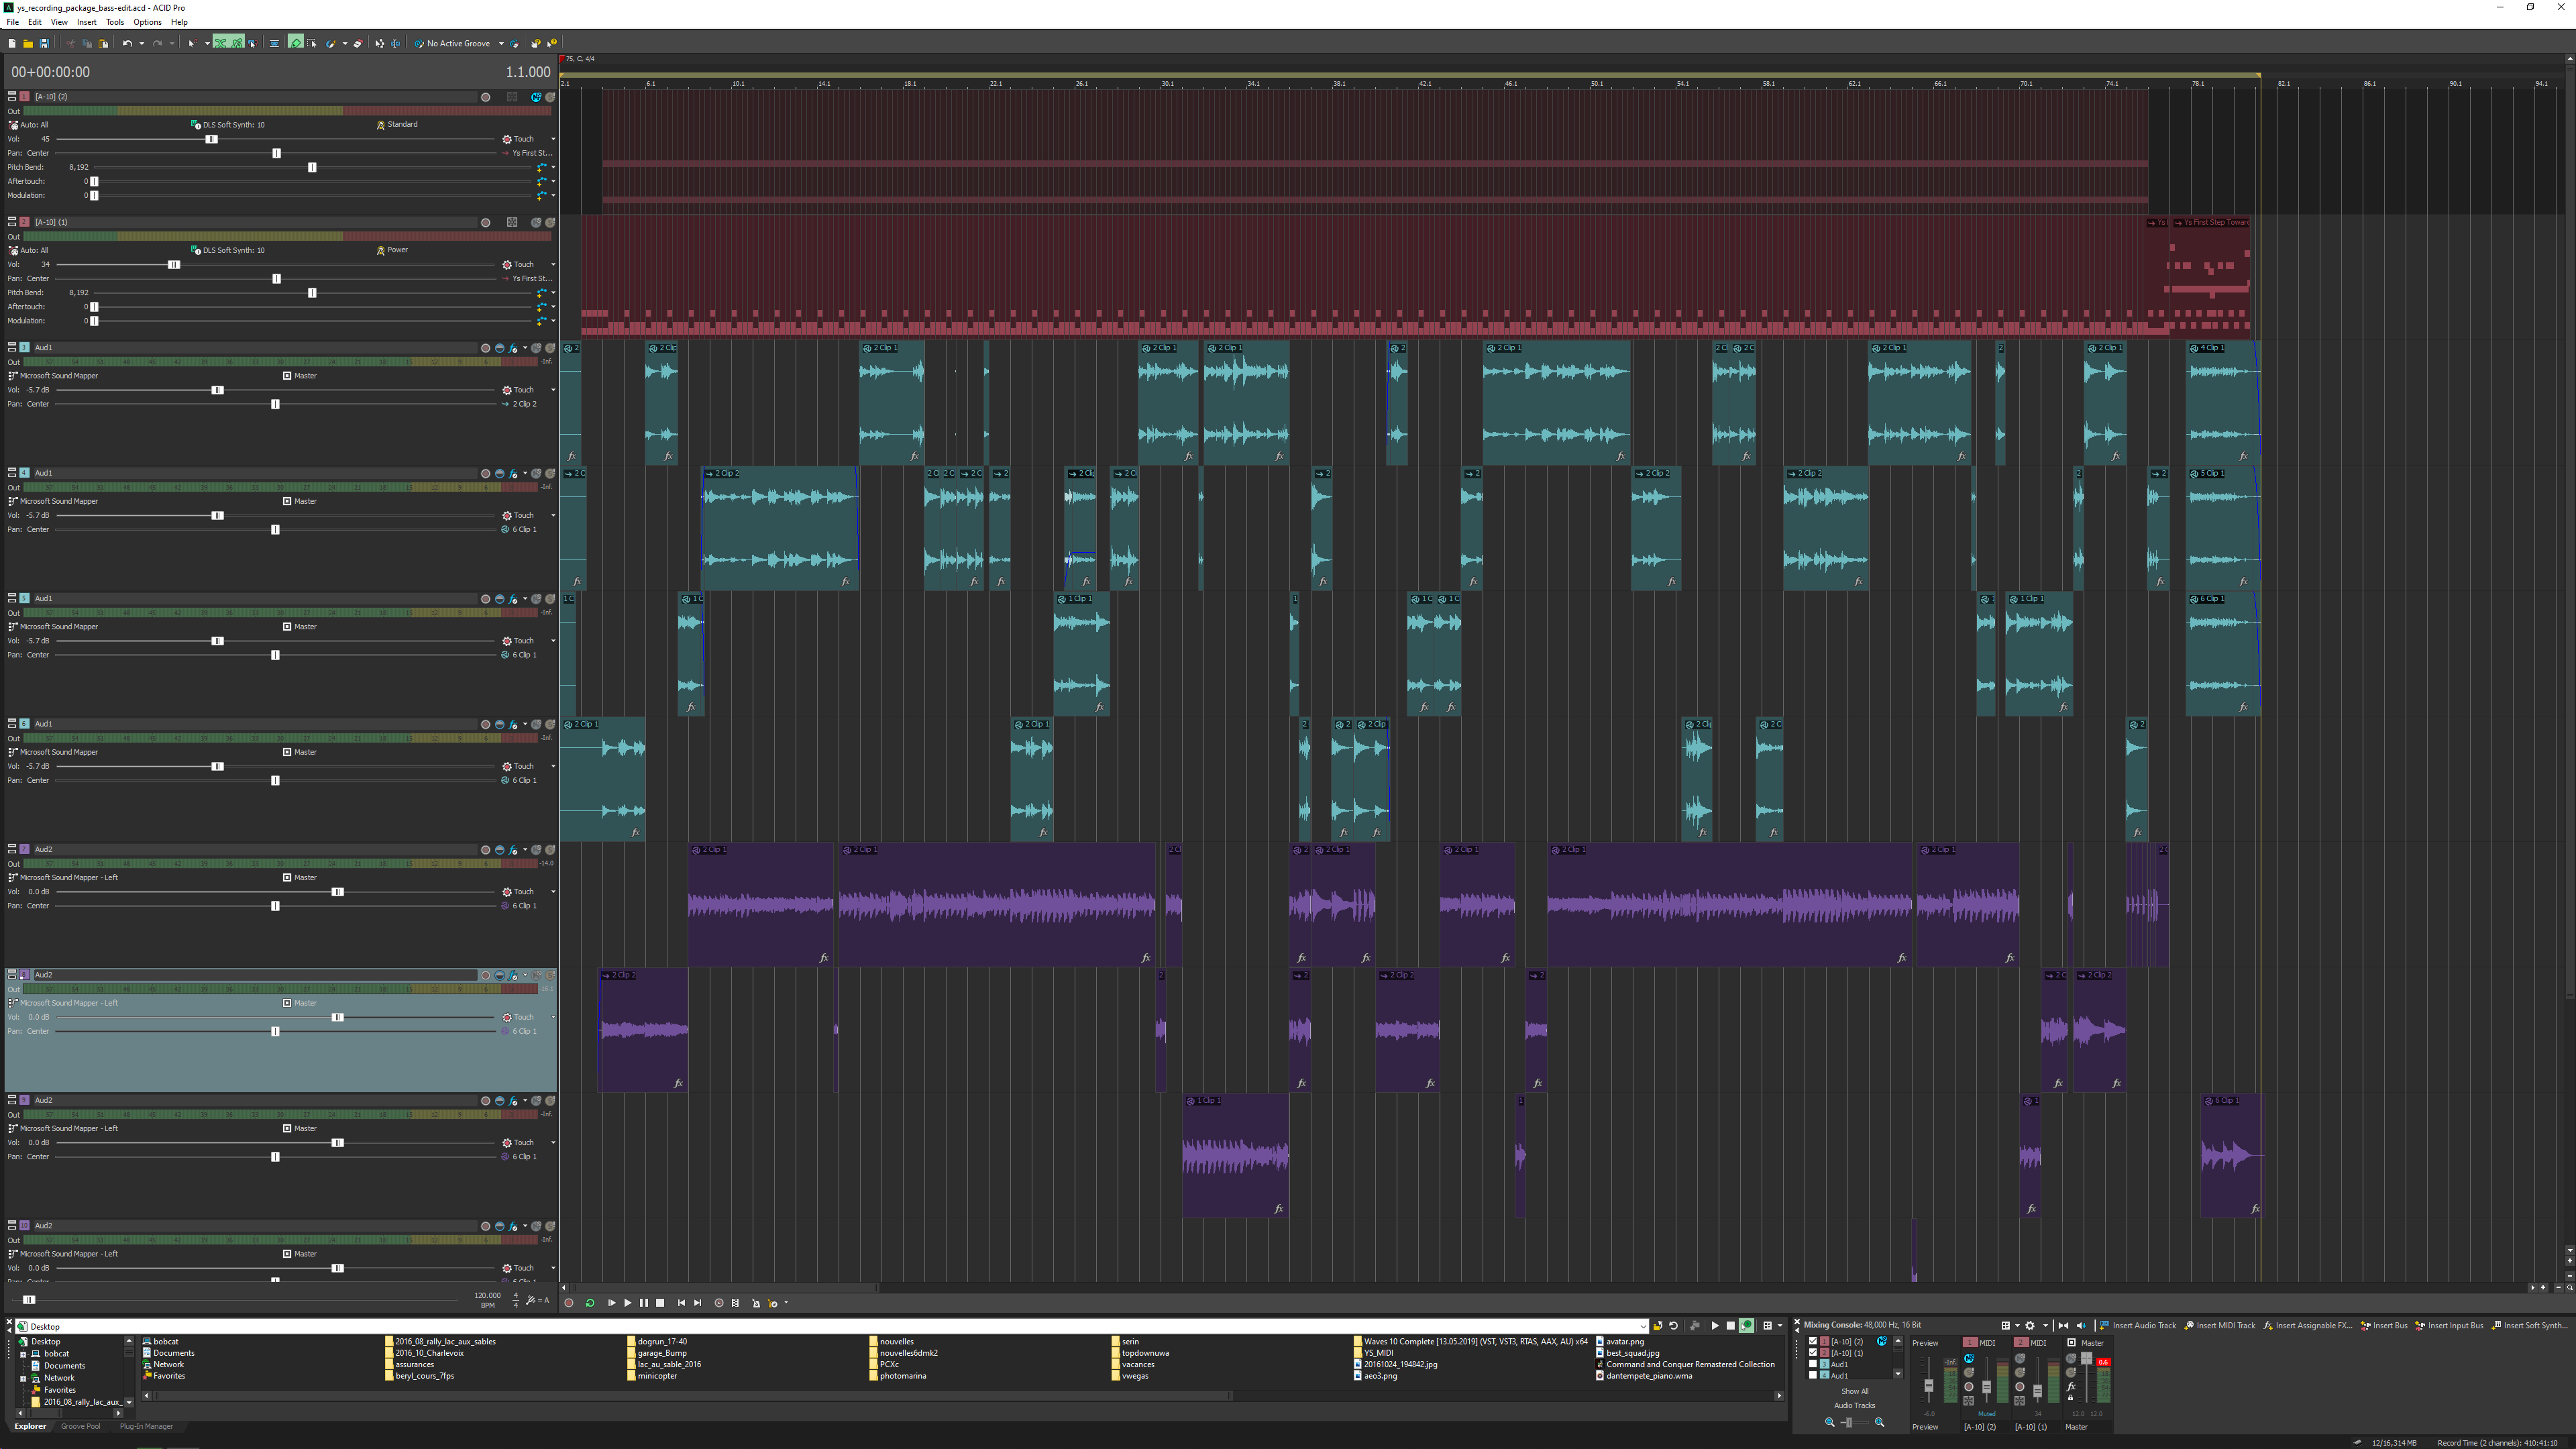The width and height of the screenshot is (2576, 1449).
Task: Toggle the Automatic Crossfades icon
Action: point(221,43)
